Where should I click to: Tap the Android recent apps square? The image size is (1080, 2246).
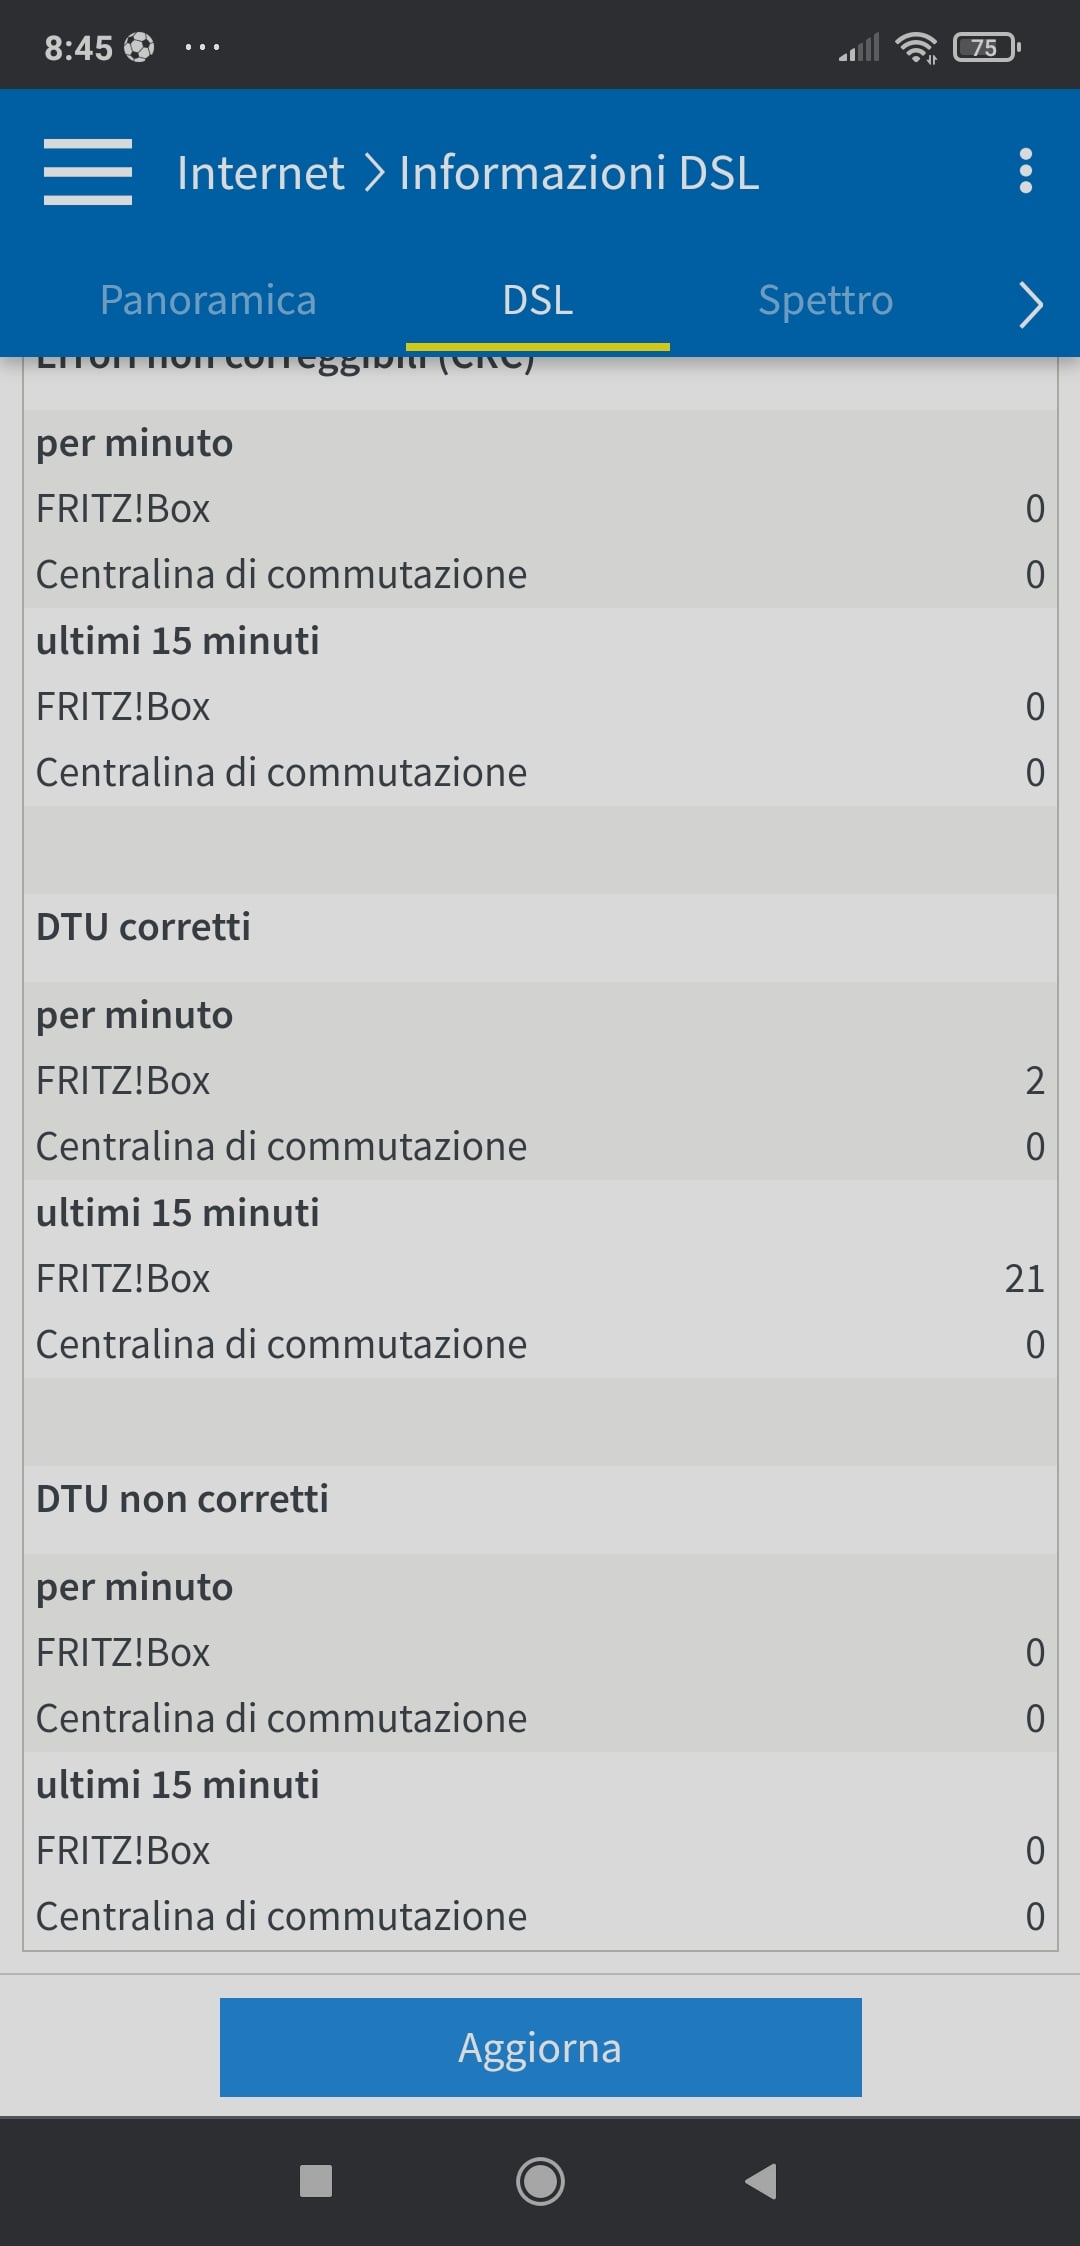316,2181
